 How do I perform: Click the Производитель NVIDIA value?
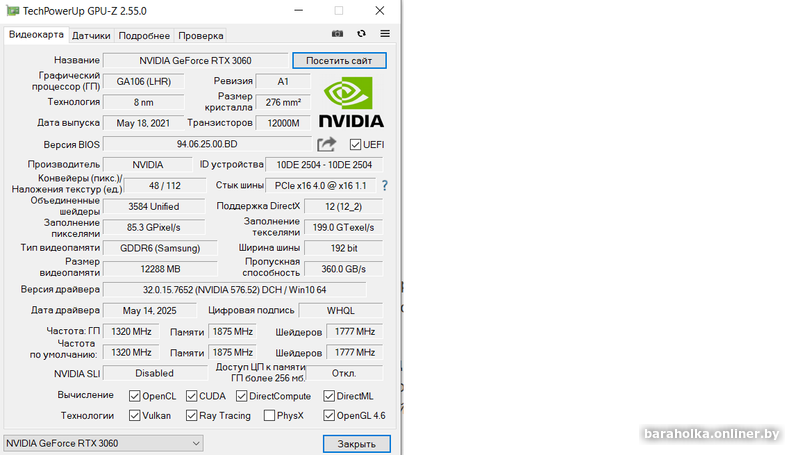point(148,165)
